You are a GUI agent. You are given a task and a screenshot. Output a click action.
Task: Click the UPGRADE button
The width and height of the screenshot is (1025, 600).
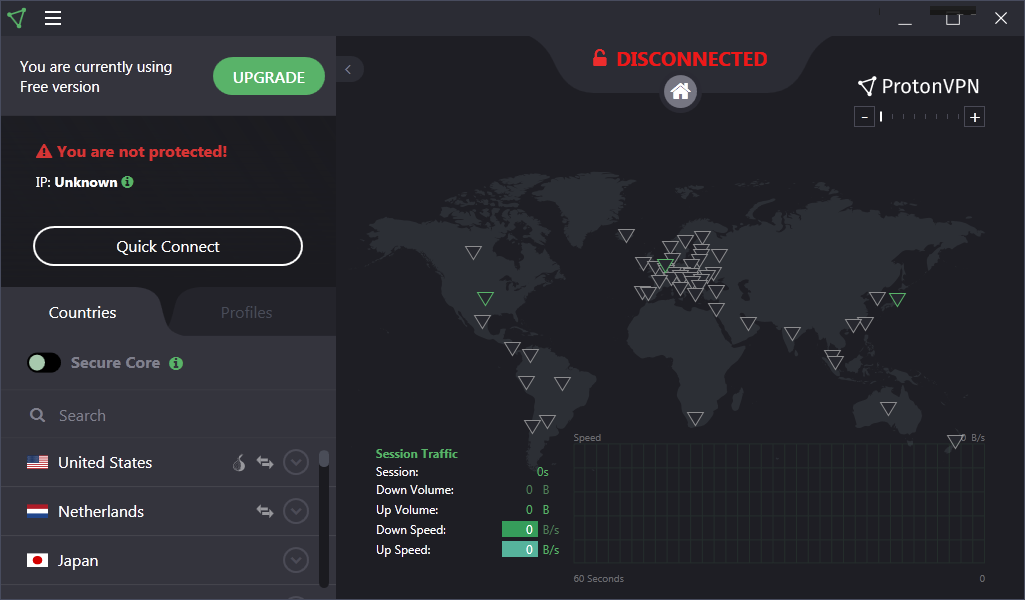click(x=269, y=76)
